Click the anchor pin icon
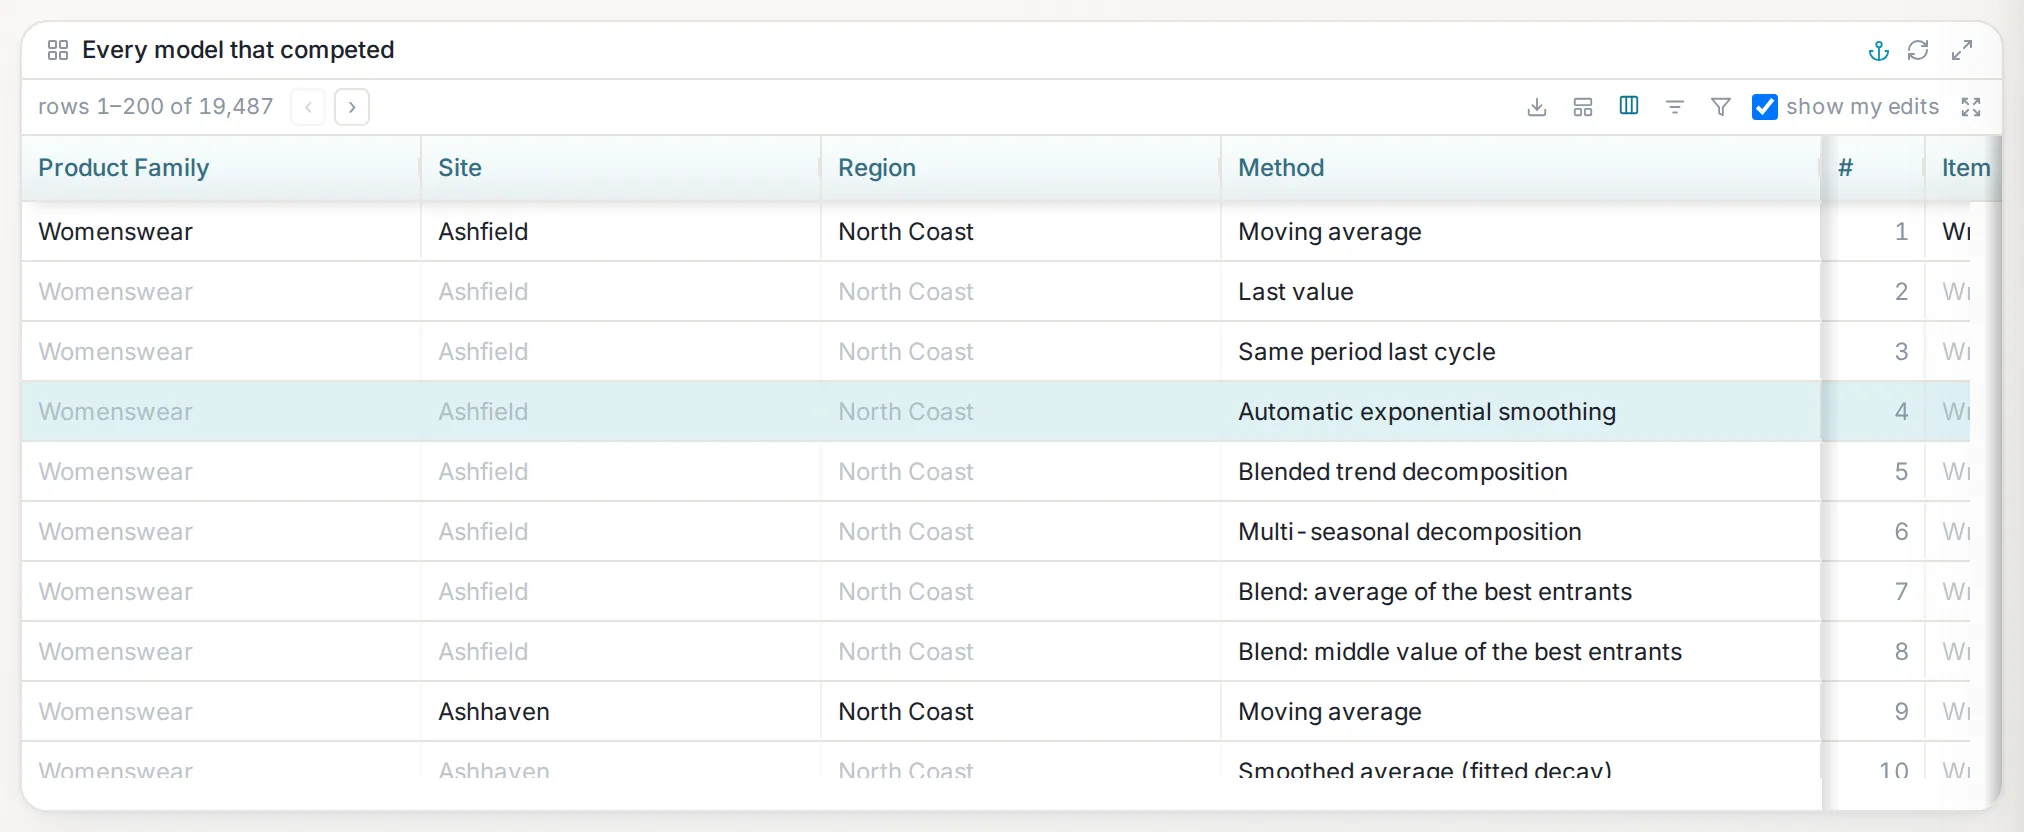2024x832 pixels. click(x=1878, y=51)
